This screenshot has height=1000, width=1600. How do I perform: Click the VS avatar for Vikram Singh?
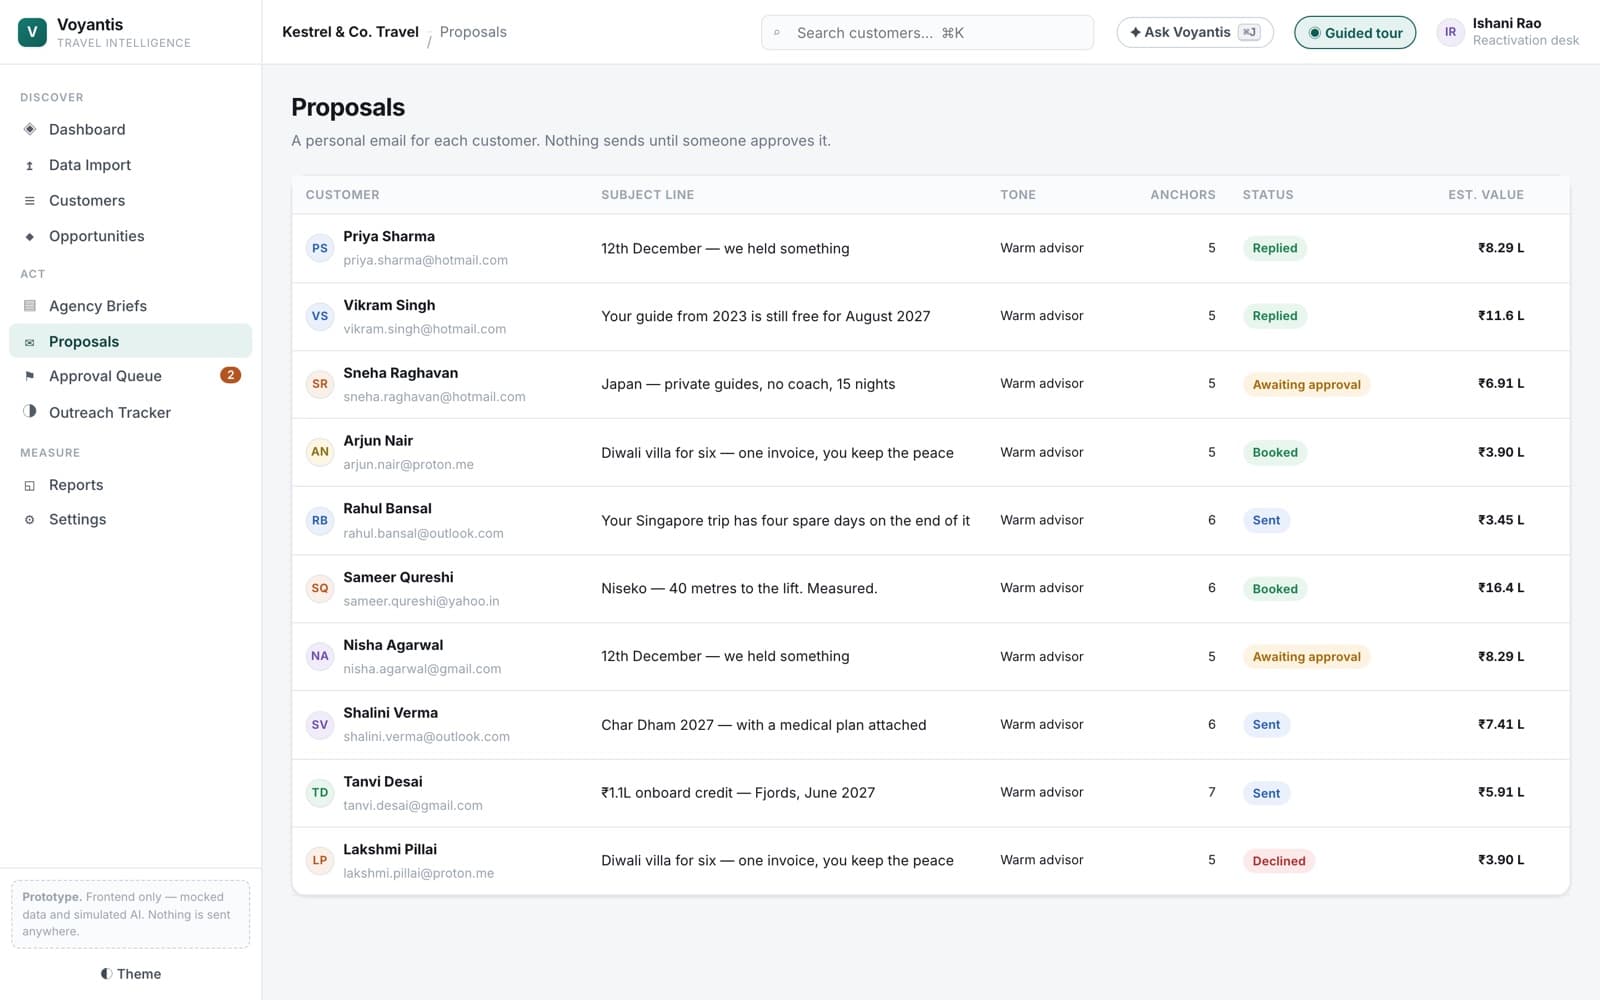(320, 316)
